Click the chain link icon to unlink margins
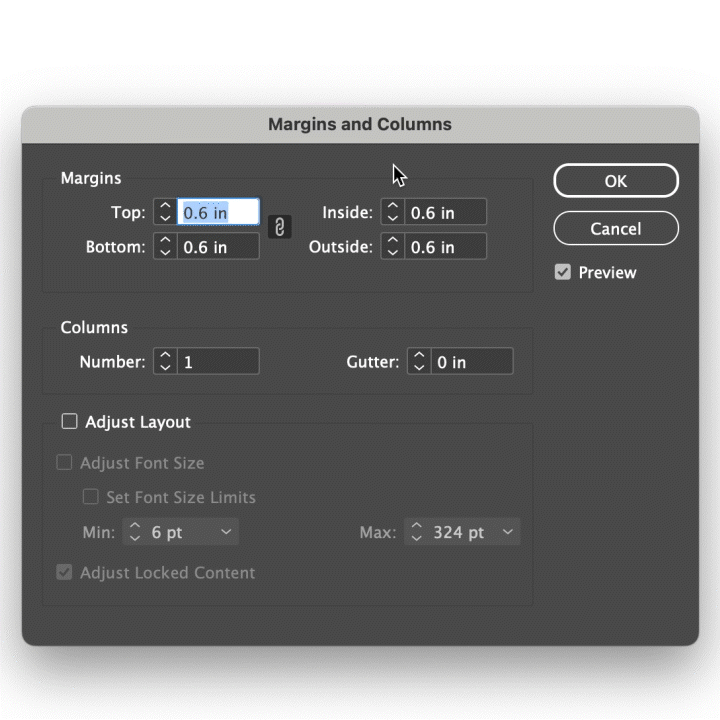This screenshot has width=720, height=720. click(x=279, y=227)
